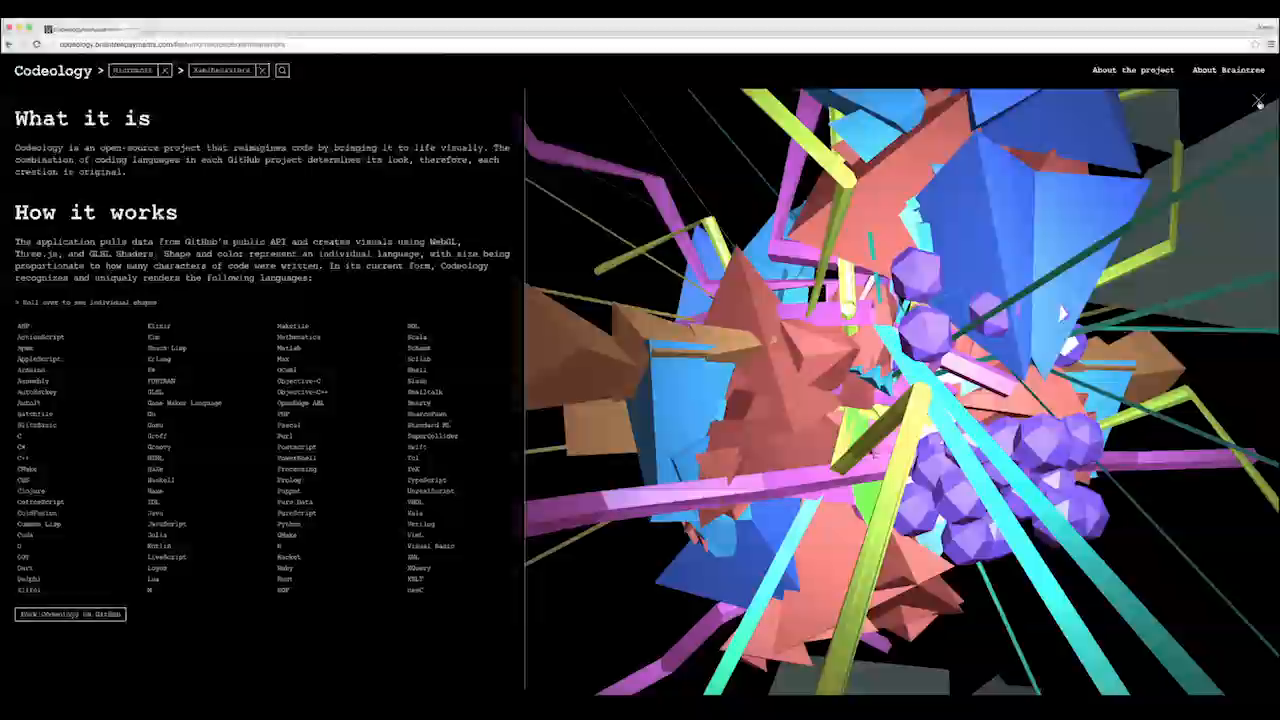Click the 'Racket' language entry
Image resolution: width=1280 pixels, height=720 pixels.
coord(289,557)
